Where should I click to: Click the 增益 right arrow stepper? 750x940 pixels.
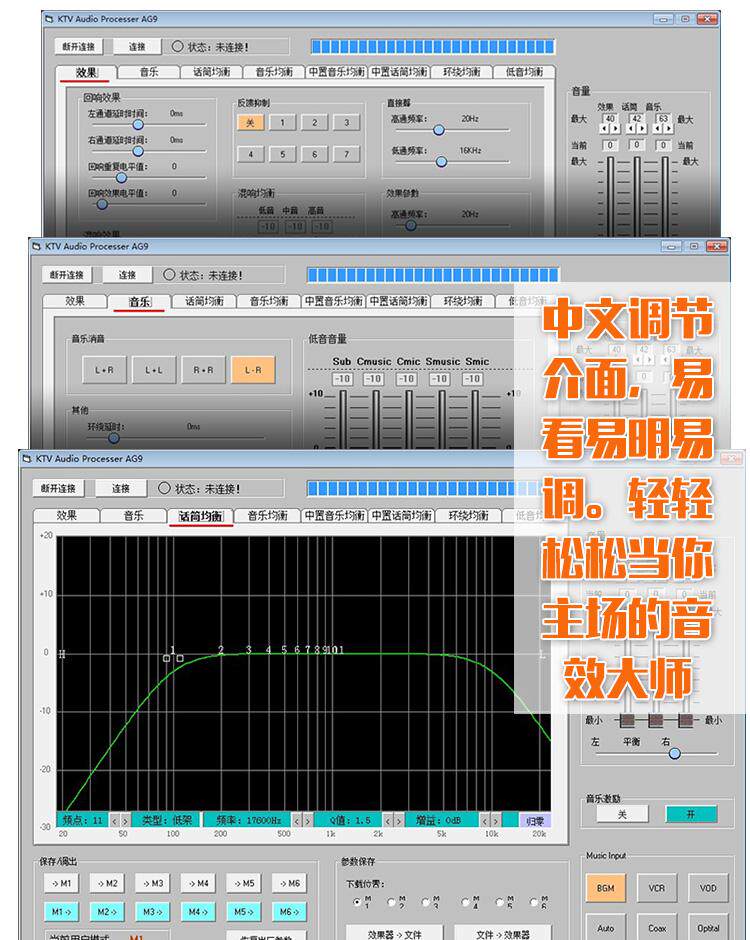[x=495, y=820]
